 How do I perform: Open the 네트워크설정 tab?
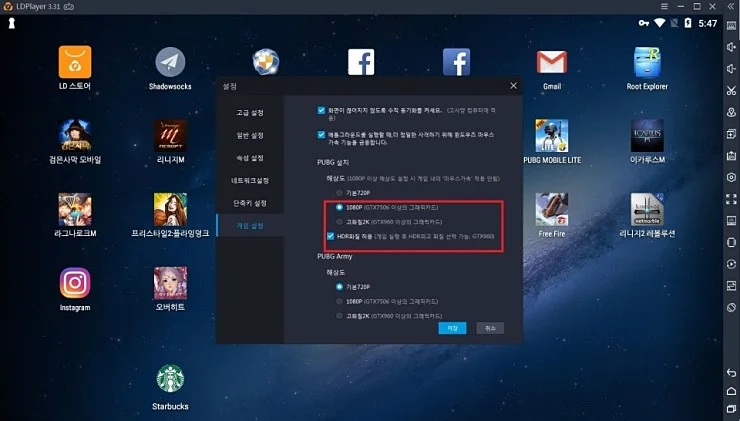tap(250, 181)
